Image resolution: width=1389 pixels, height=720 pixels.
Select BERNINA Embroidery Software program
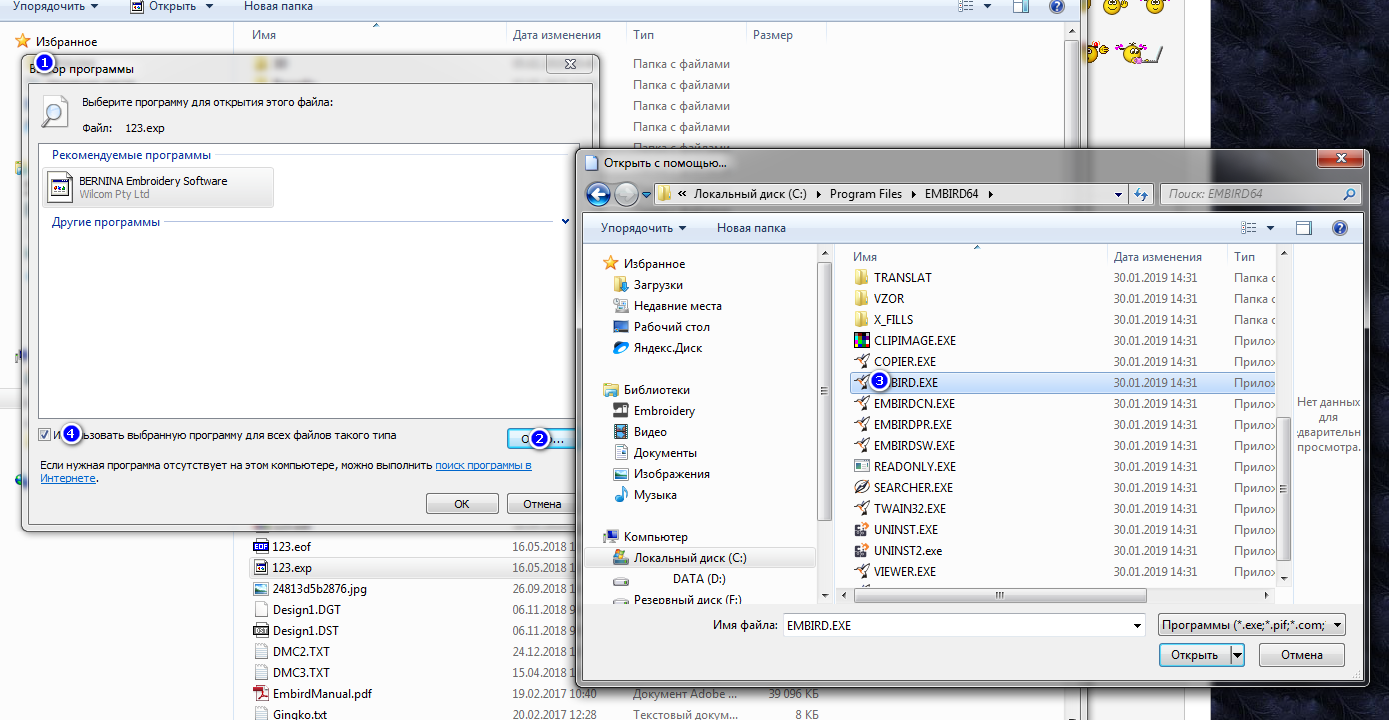click(158, 187)
